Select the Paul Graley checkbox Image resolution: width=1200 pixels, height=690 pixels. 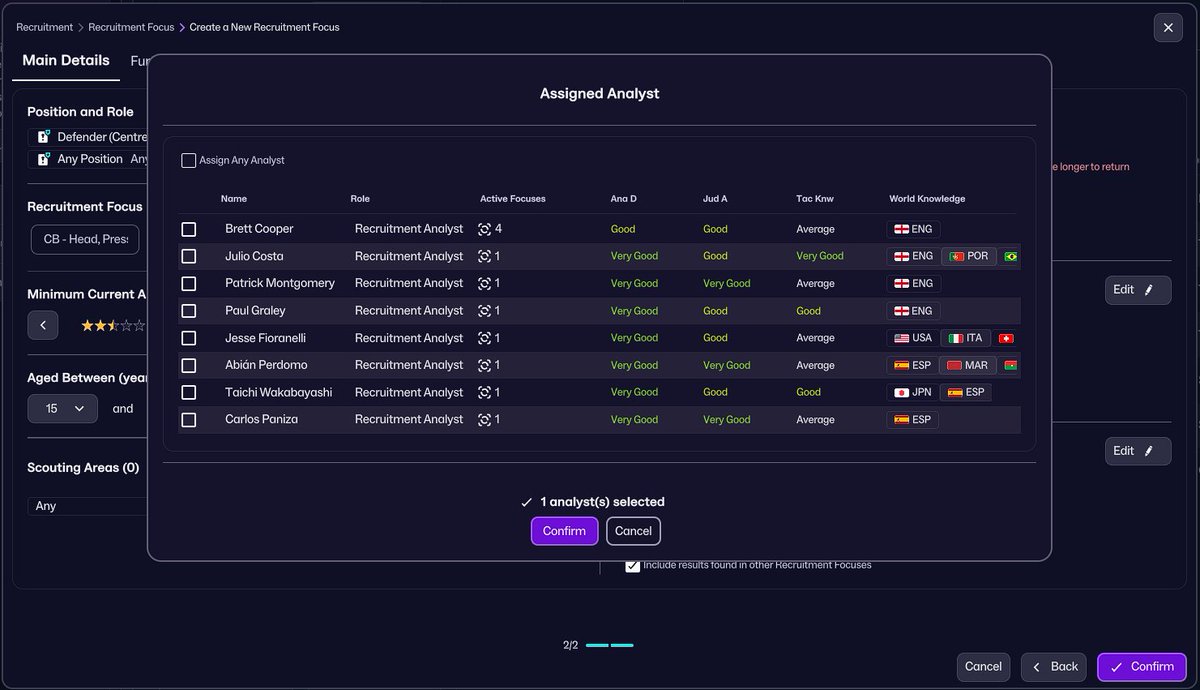pos(188,311)
